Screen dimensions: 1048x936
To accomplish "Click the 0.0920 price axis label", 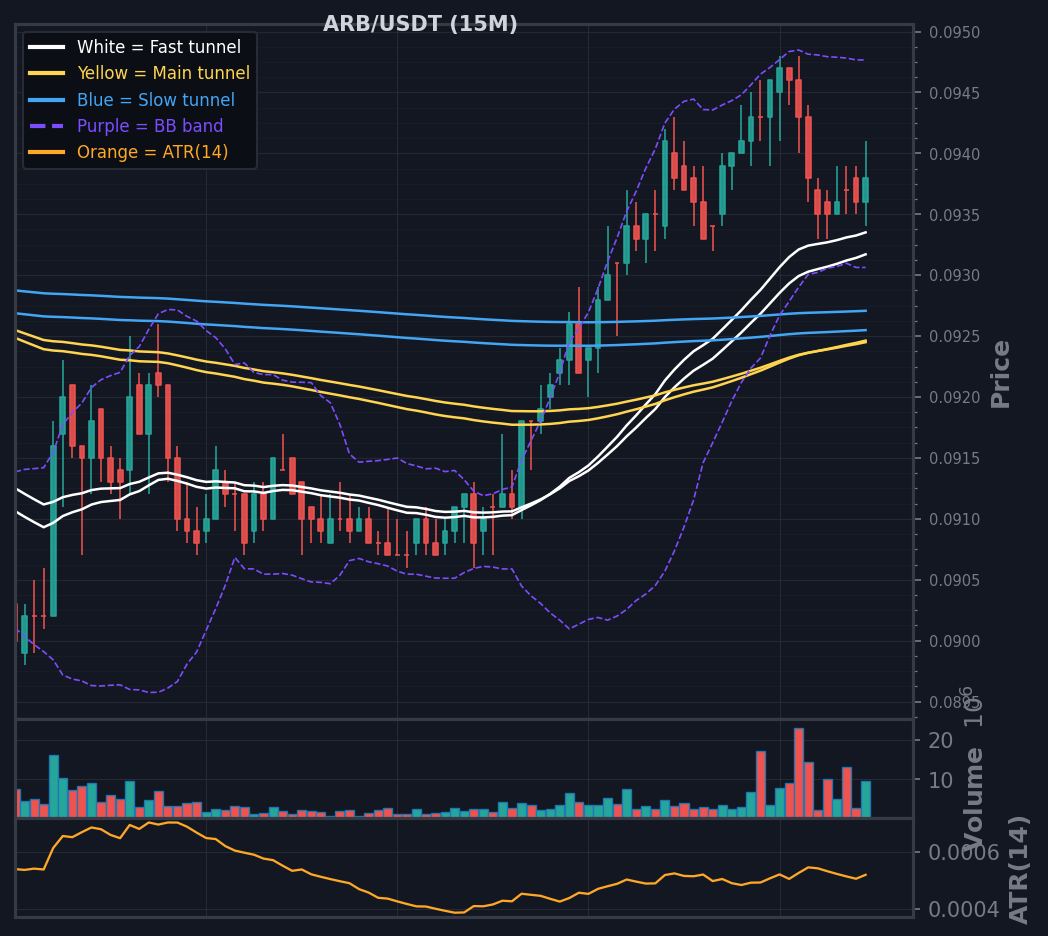I will 954,397.
